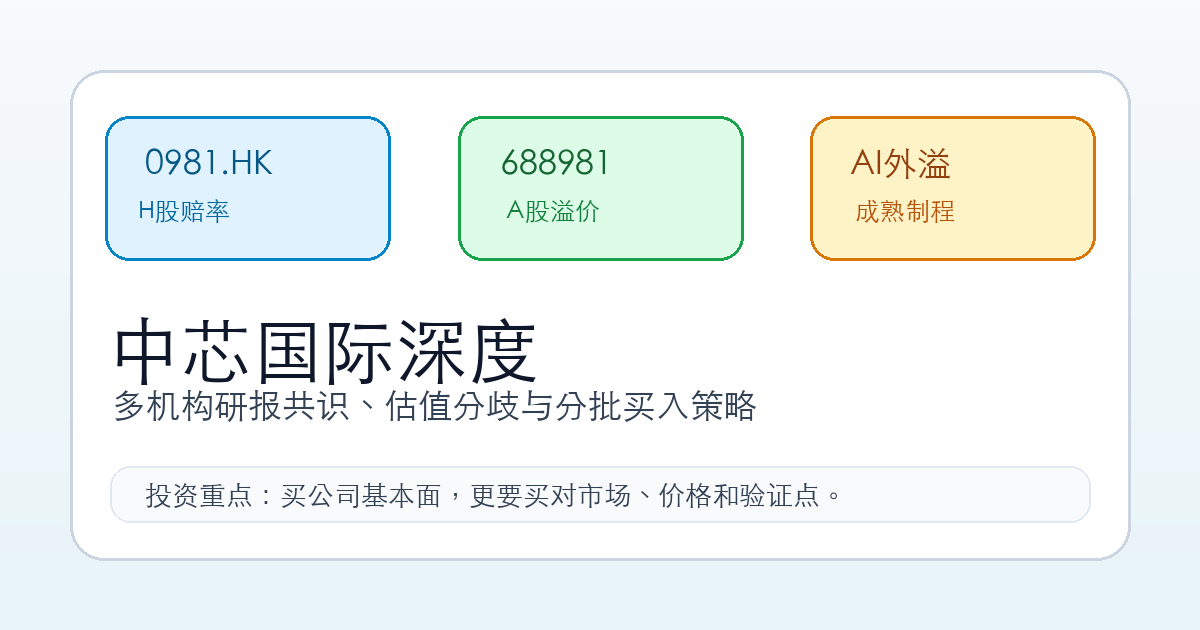1200x630 pixels.
Task: Click the AI外溢 heading text
Action: pyautogui.click(x=900, y=162)
